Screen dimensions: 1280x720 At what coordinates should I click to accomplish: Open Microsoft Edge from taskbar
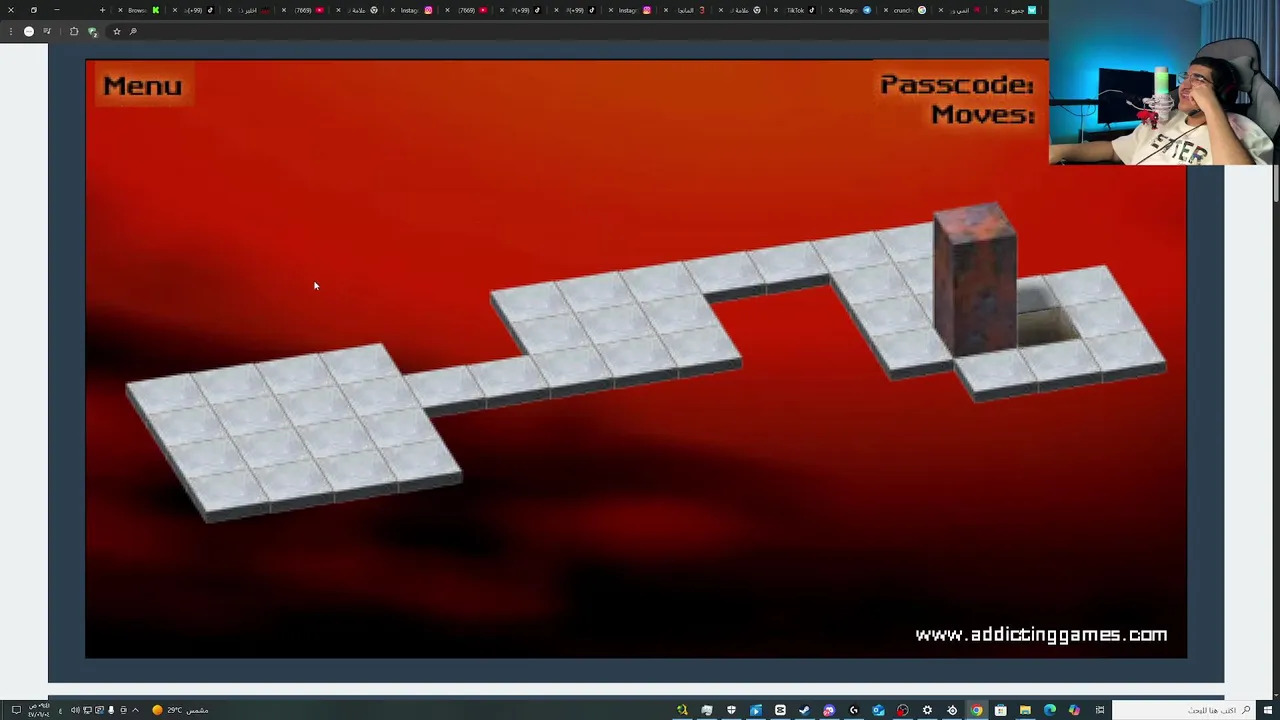tap(1049, 710)
